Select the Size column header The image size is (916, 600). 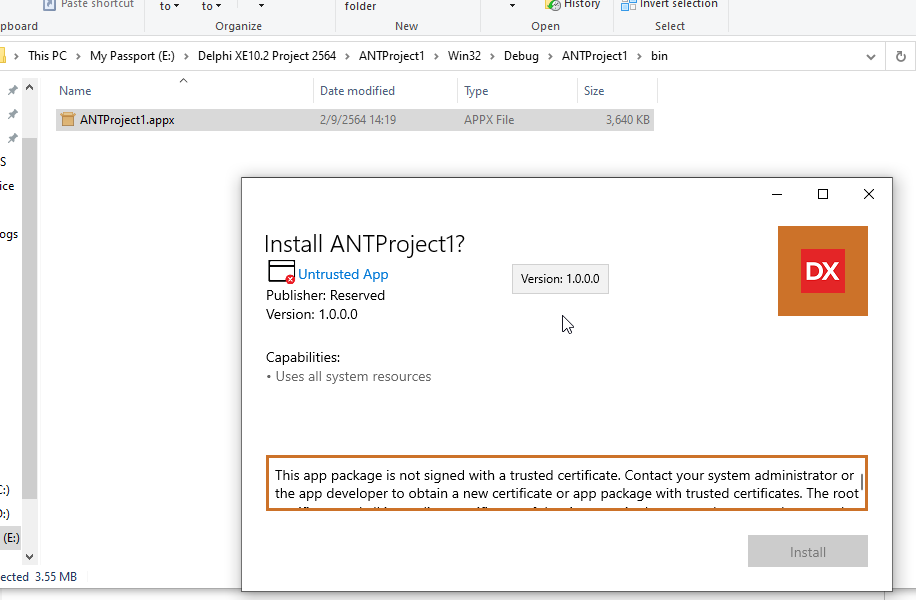pos(594,91)
